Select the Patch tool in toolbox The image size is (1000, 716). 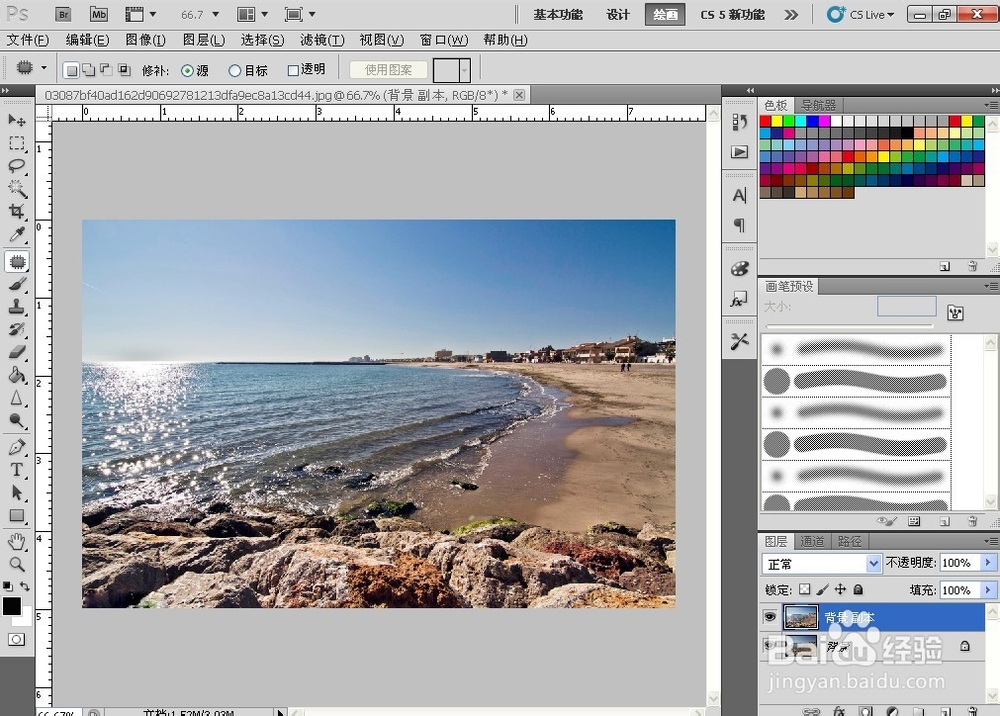point(17,261)
